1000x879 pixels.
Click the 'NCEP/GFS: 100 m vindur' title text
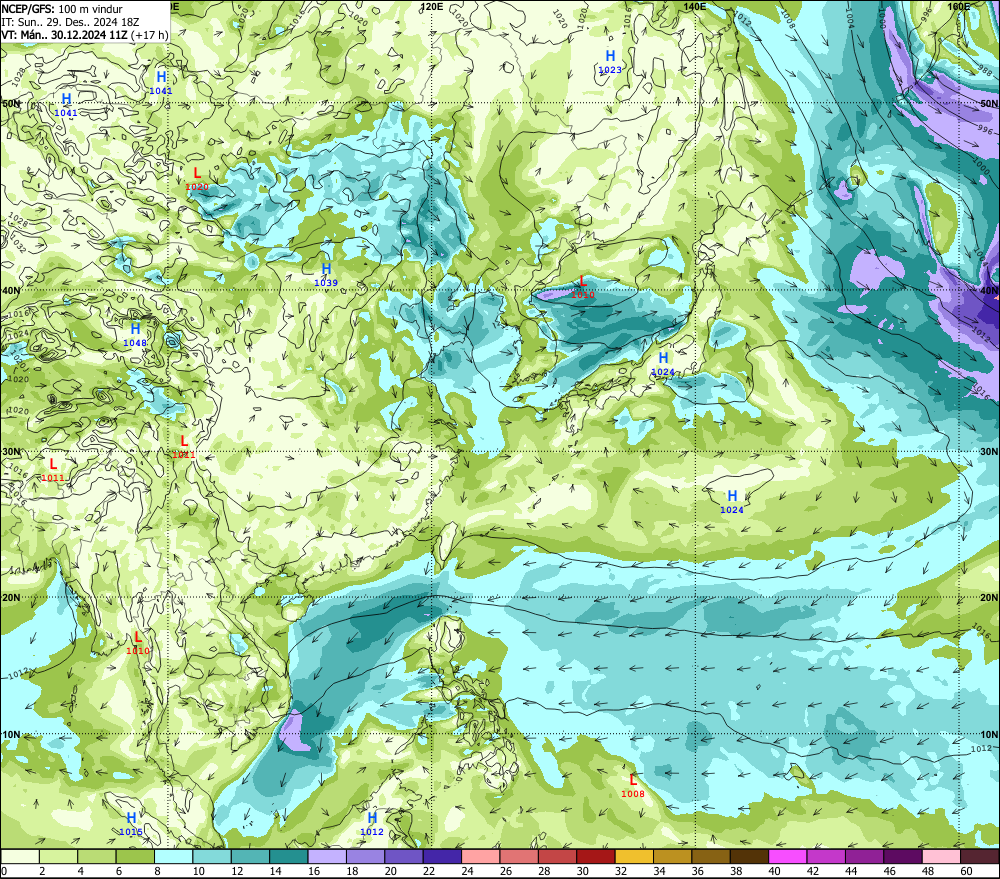point(62,9)
